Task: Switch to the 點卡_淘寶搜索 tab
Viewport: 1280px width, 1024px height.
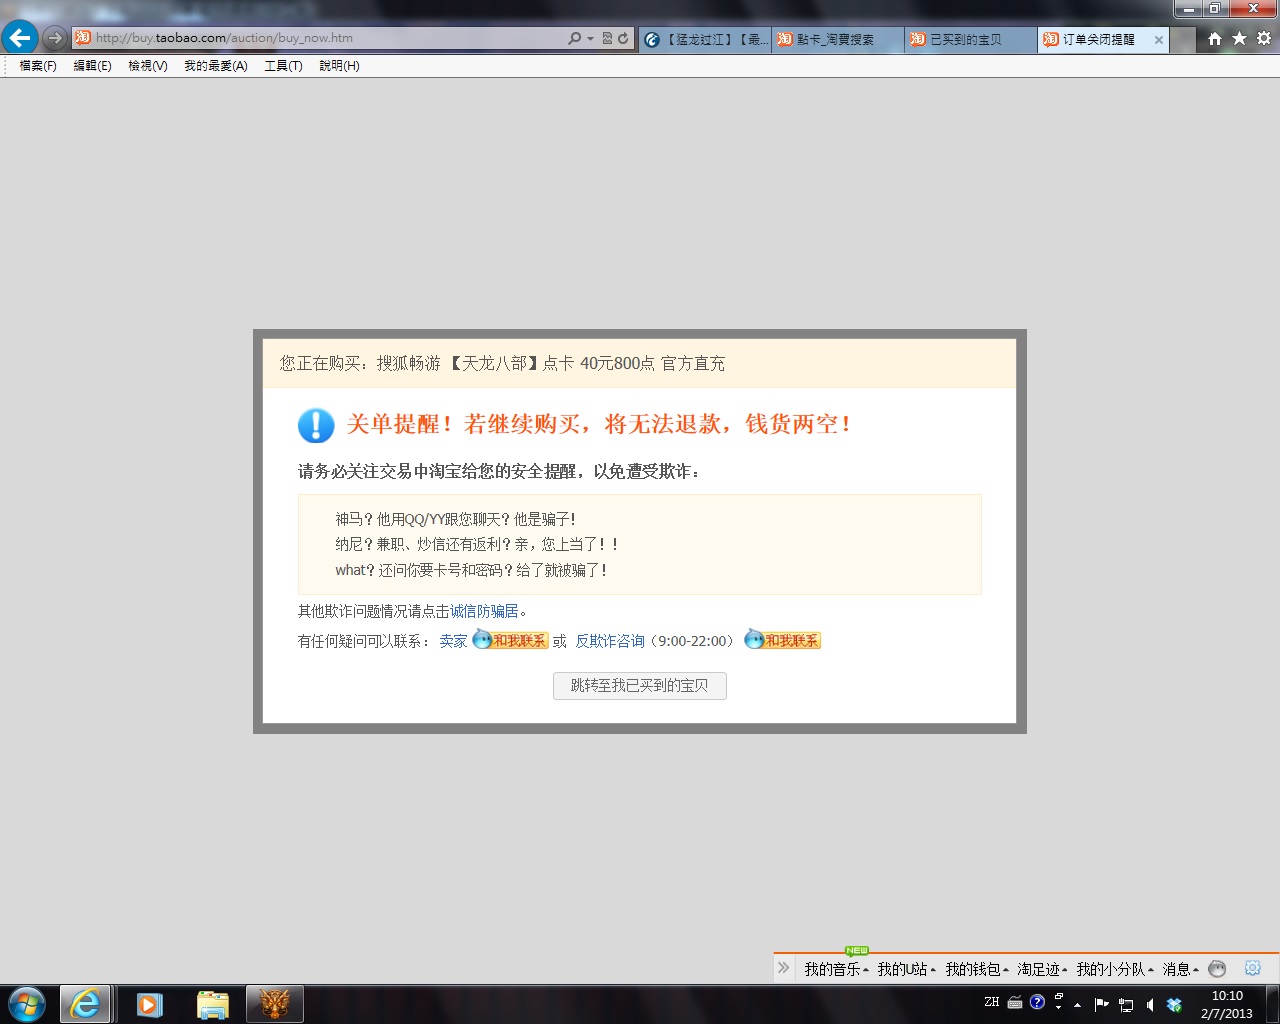Action: click(838, 39)
